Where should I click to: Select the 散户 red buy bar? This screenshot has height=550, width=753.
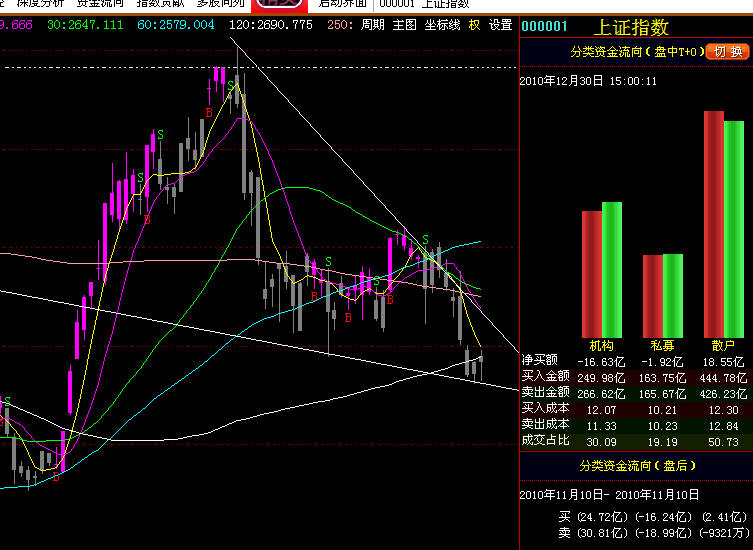[x=713, y=224]
